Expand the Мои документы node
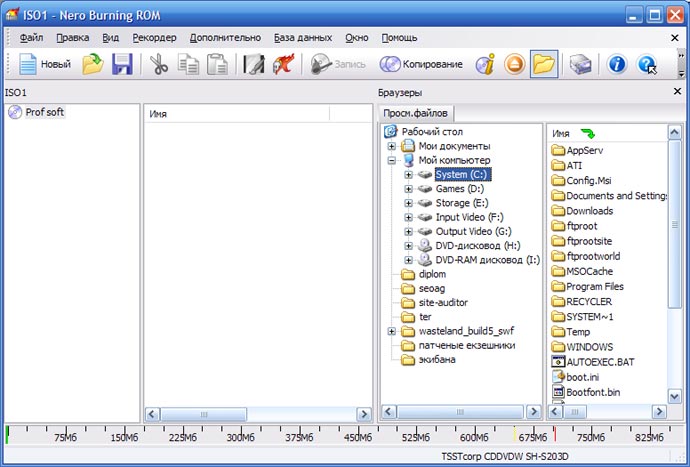This screenshot has height=467, width=690. pos(392,146)
